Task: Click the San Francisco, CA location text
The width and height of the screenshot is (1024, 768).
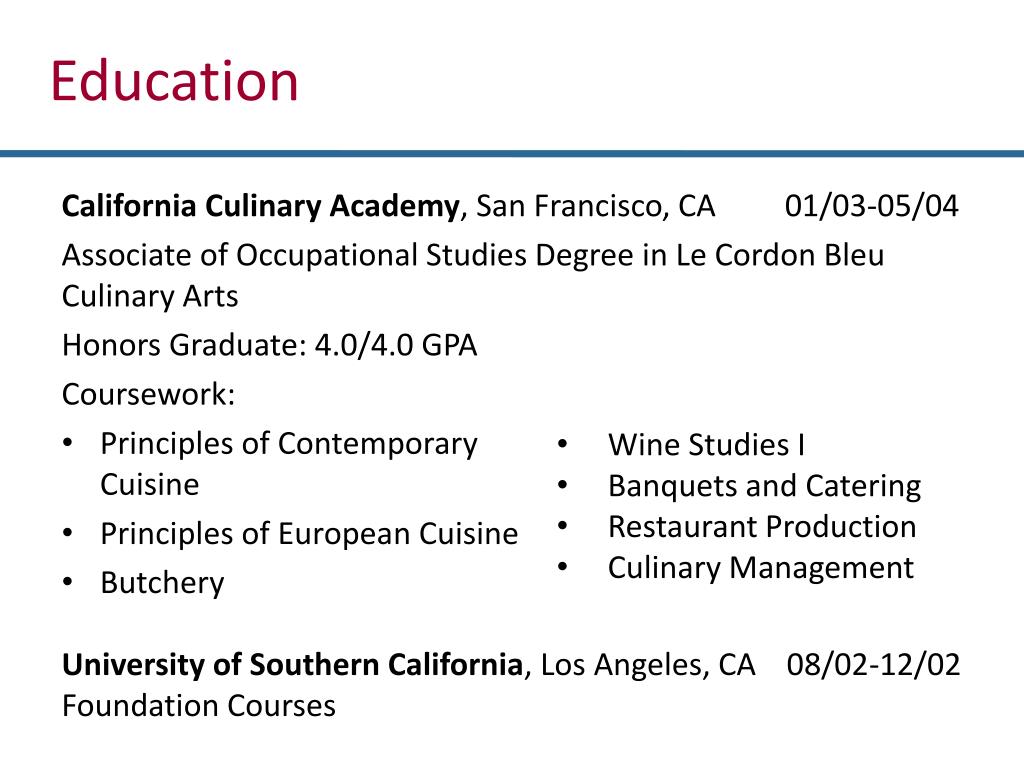Action: [x=596, y=207]
